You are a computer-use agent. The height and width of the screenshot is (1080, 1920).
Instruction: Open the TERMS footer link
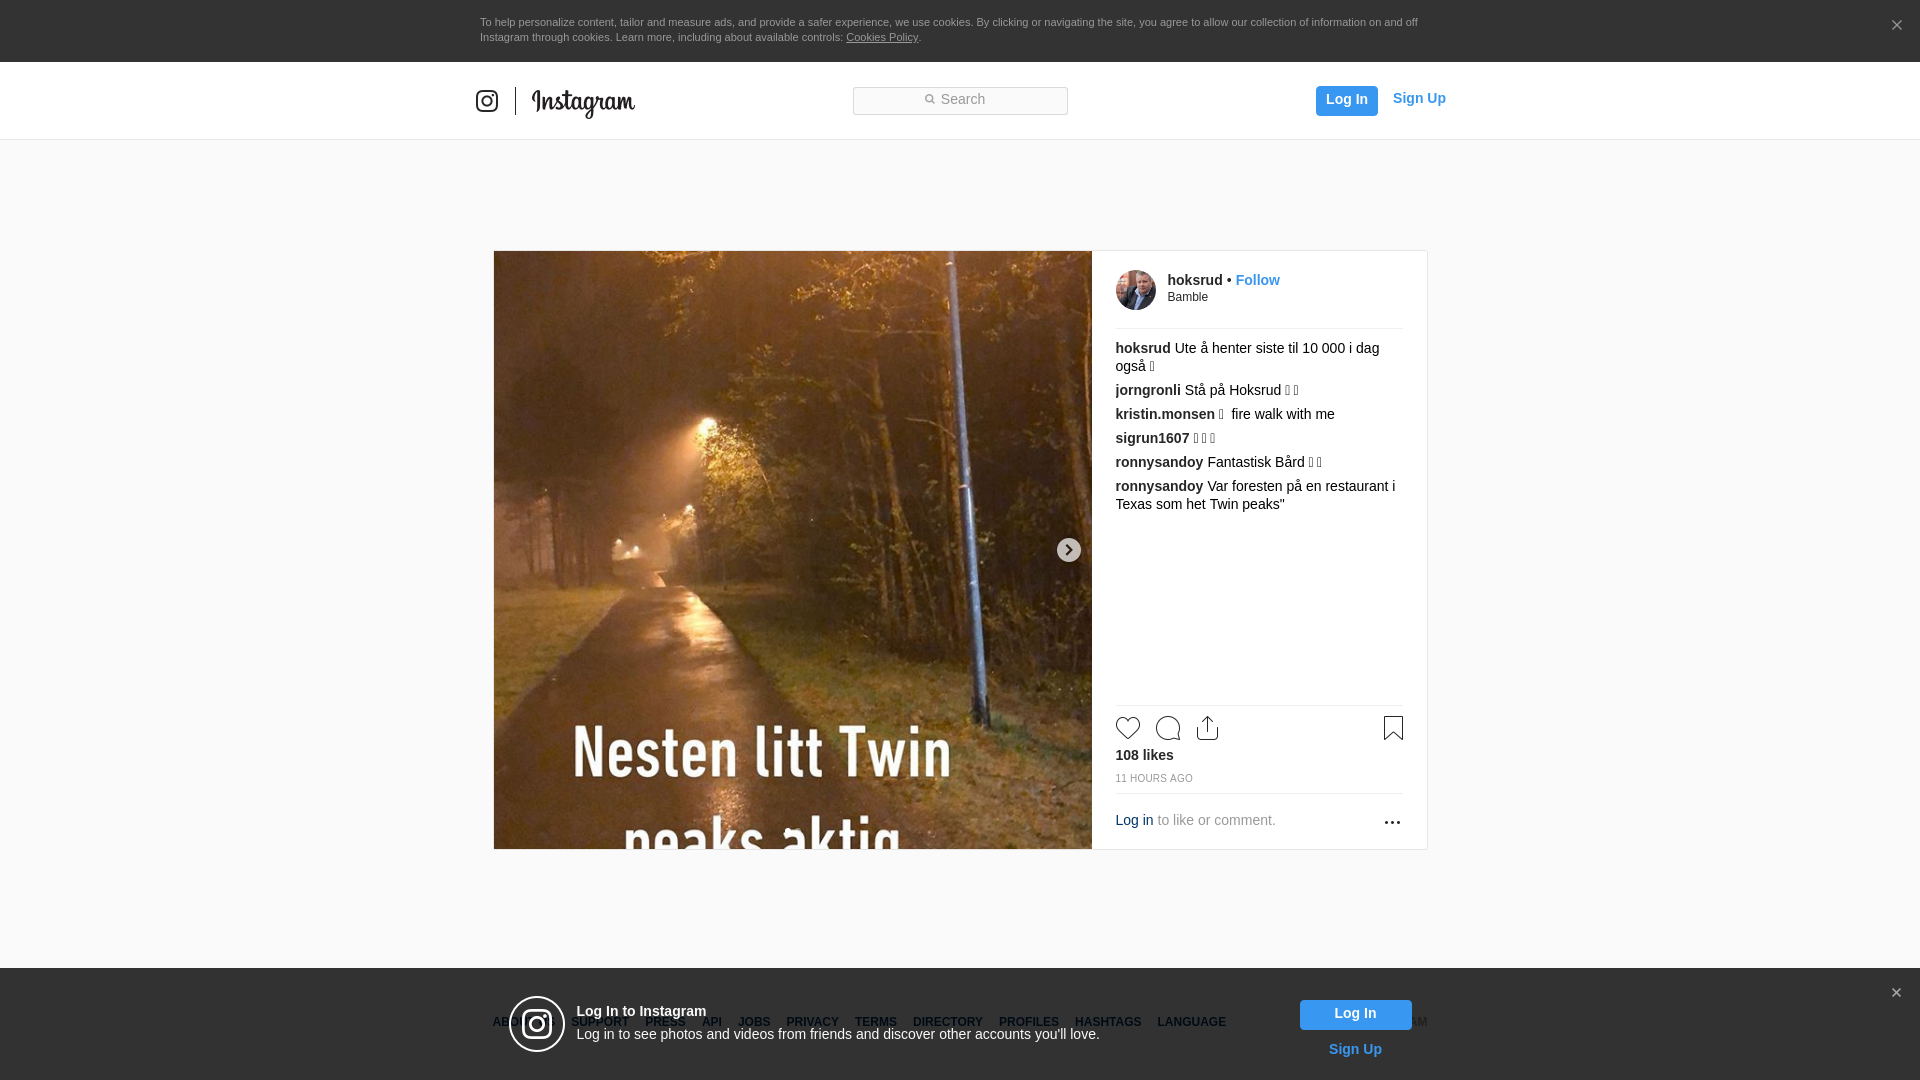pos(875,1022)
